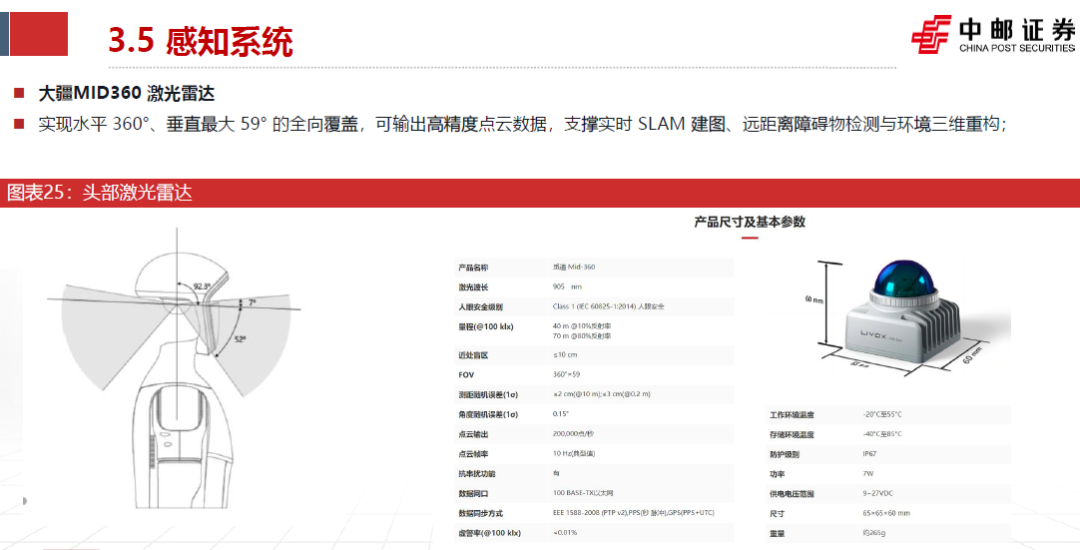Click the "IP67" protection rating value

869,454
